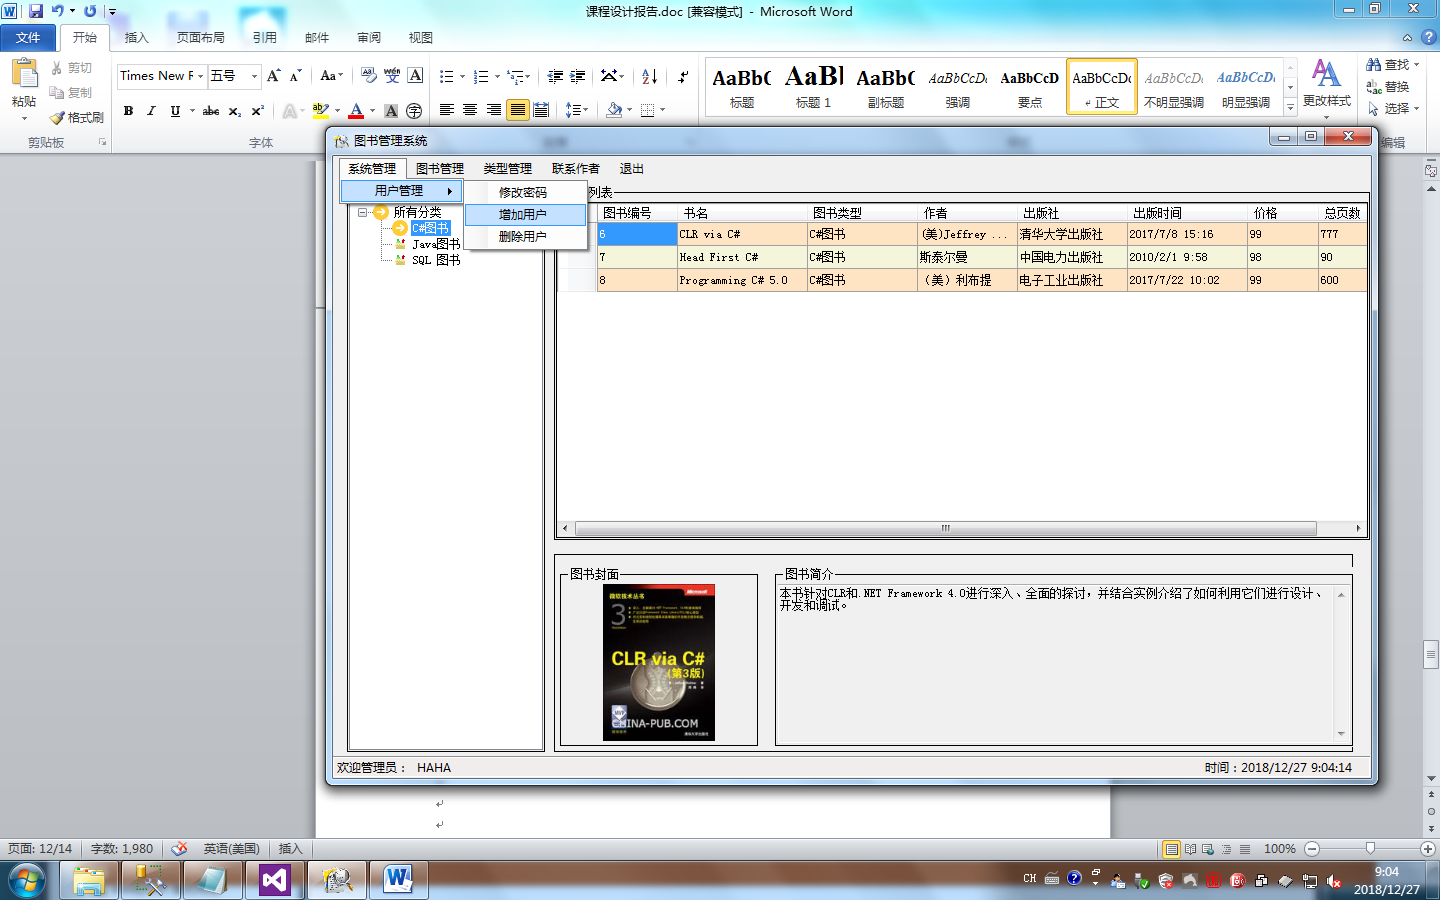Click the Save icon in quick access toolbar
1440x900 pixels.
[36, 11]
